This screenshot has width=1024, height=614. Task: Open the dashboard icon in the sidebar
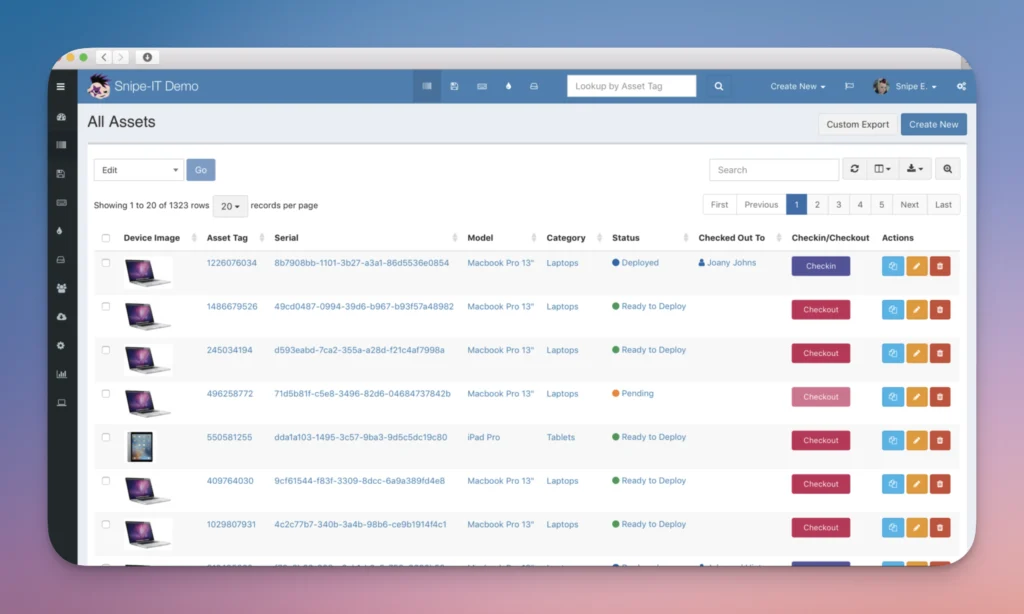[x=61, y=117]
